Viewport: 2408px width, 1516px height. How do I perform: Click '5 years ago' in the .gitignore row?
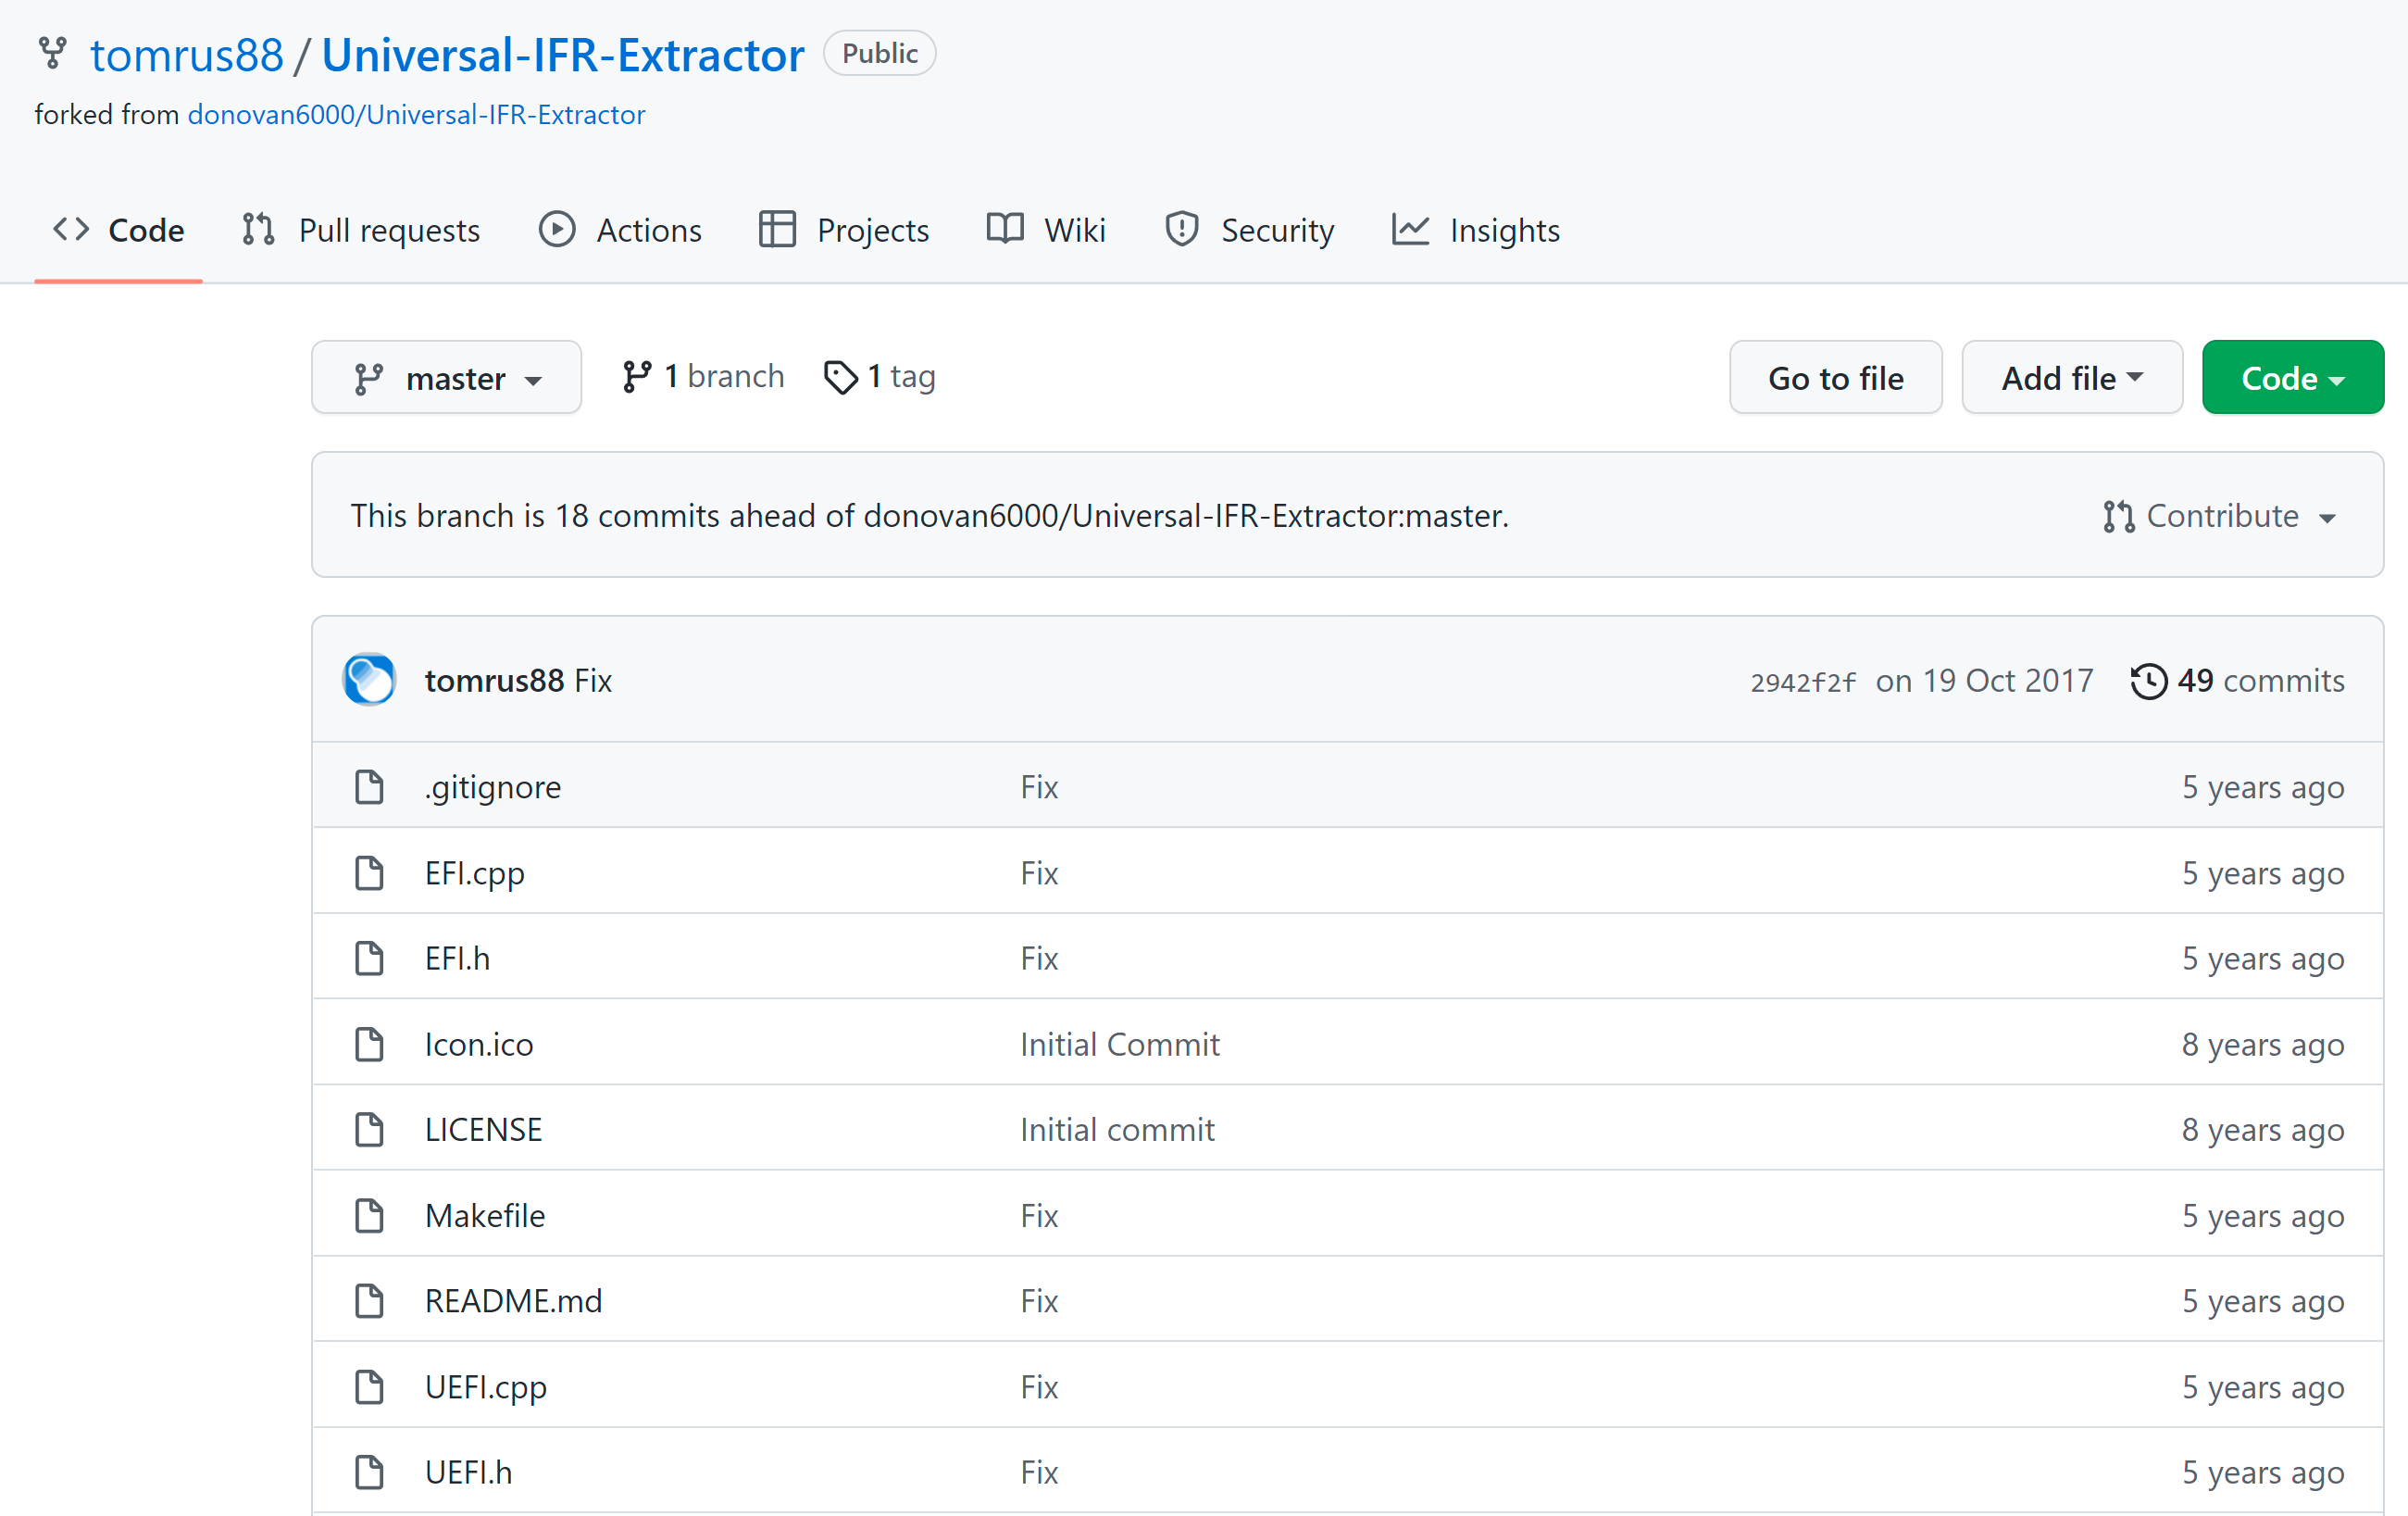pos(2262,787)
